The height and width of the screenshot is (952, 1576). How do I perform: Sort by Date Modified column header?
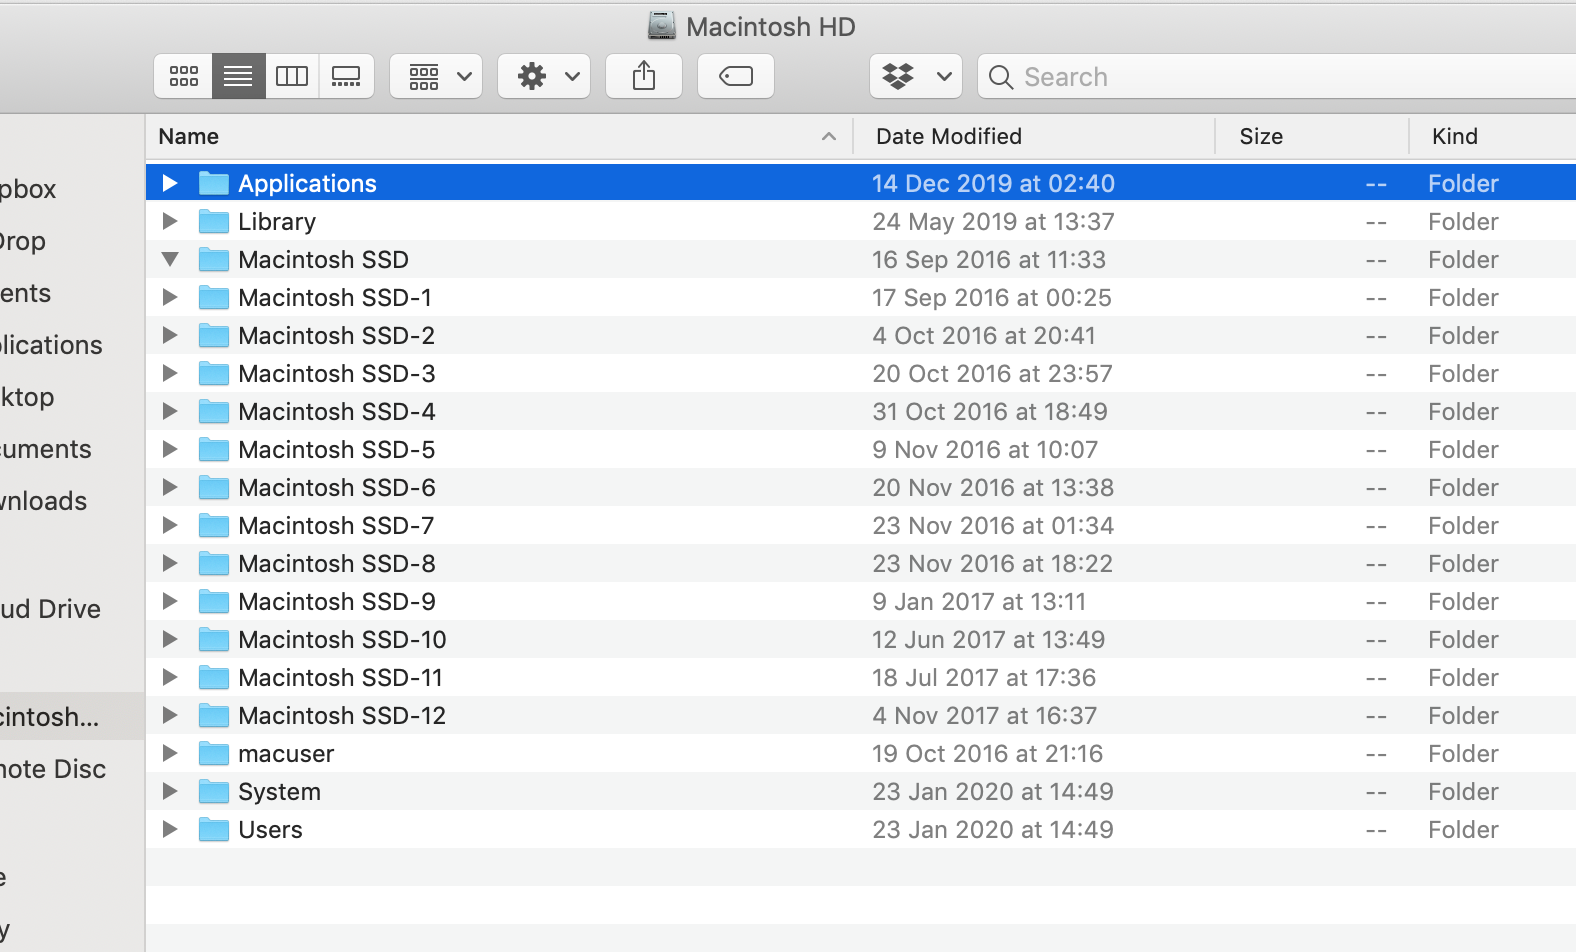(1034, 136)
